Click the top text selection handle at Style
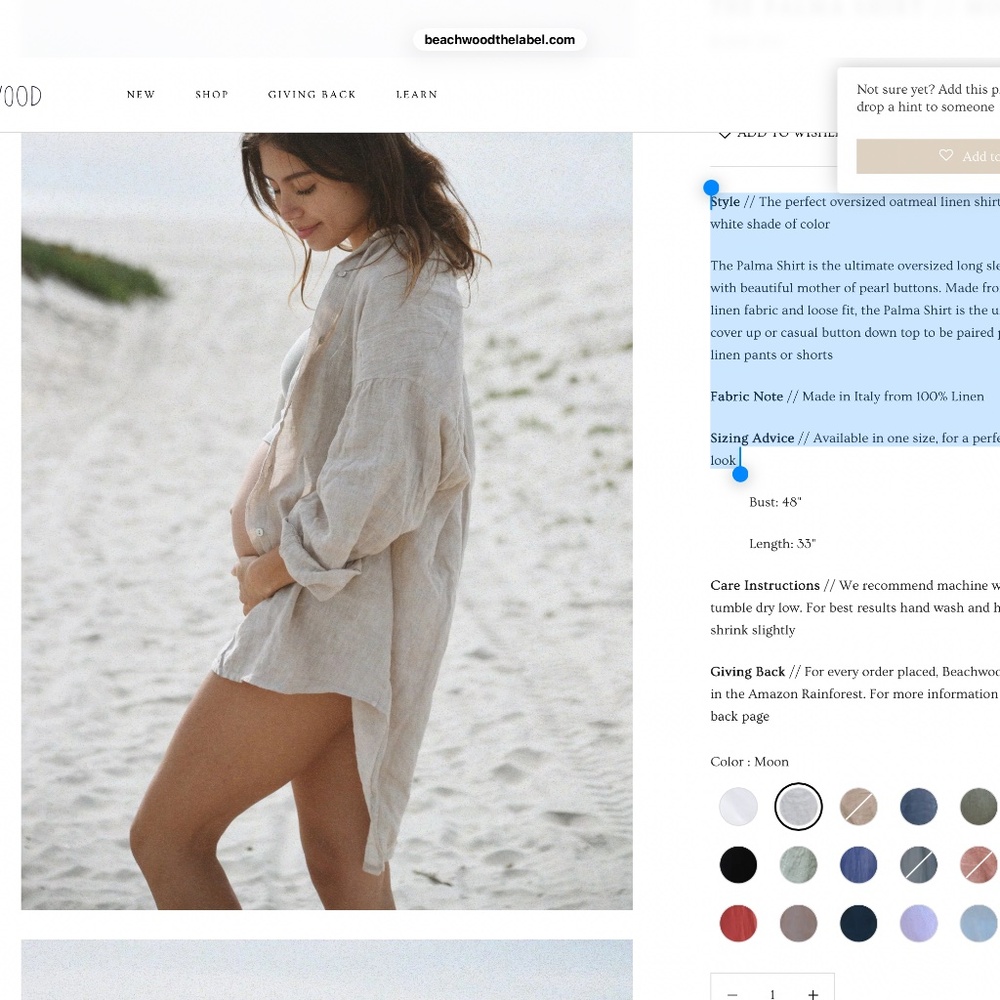This screenshot has height=1000, width=1000. pos(711,188)
